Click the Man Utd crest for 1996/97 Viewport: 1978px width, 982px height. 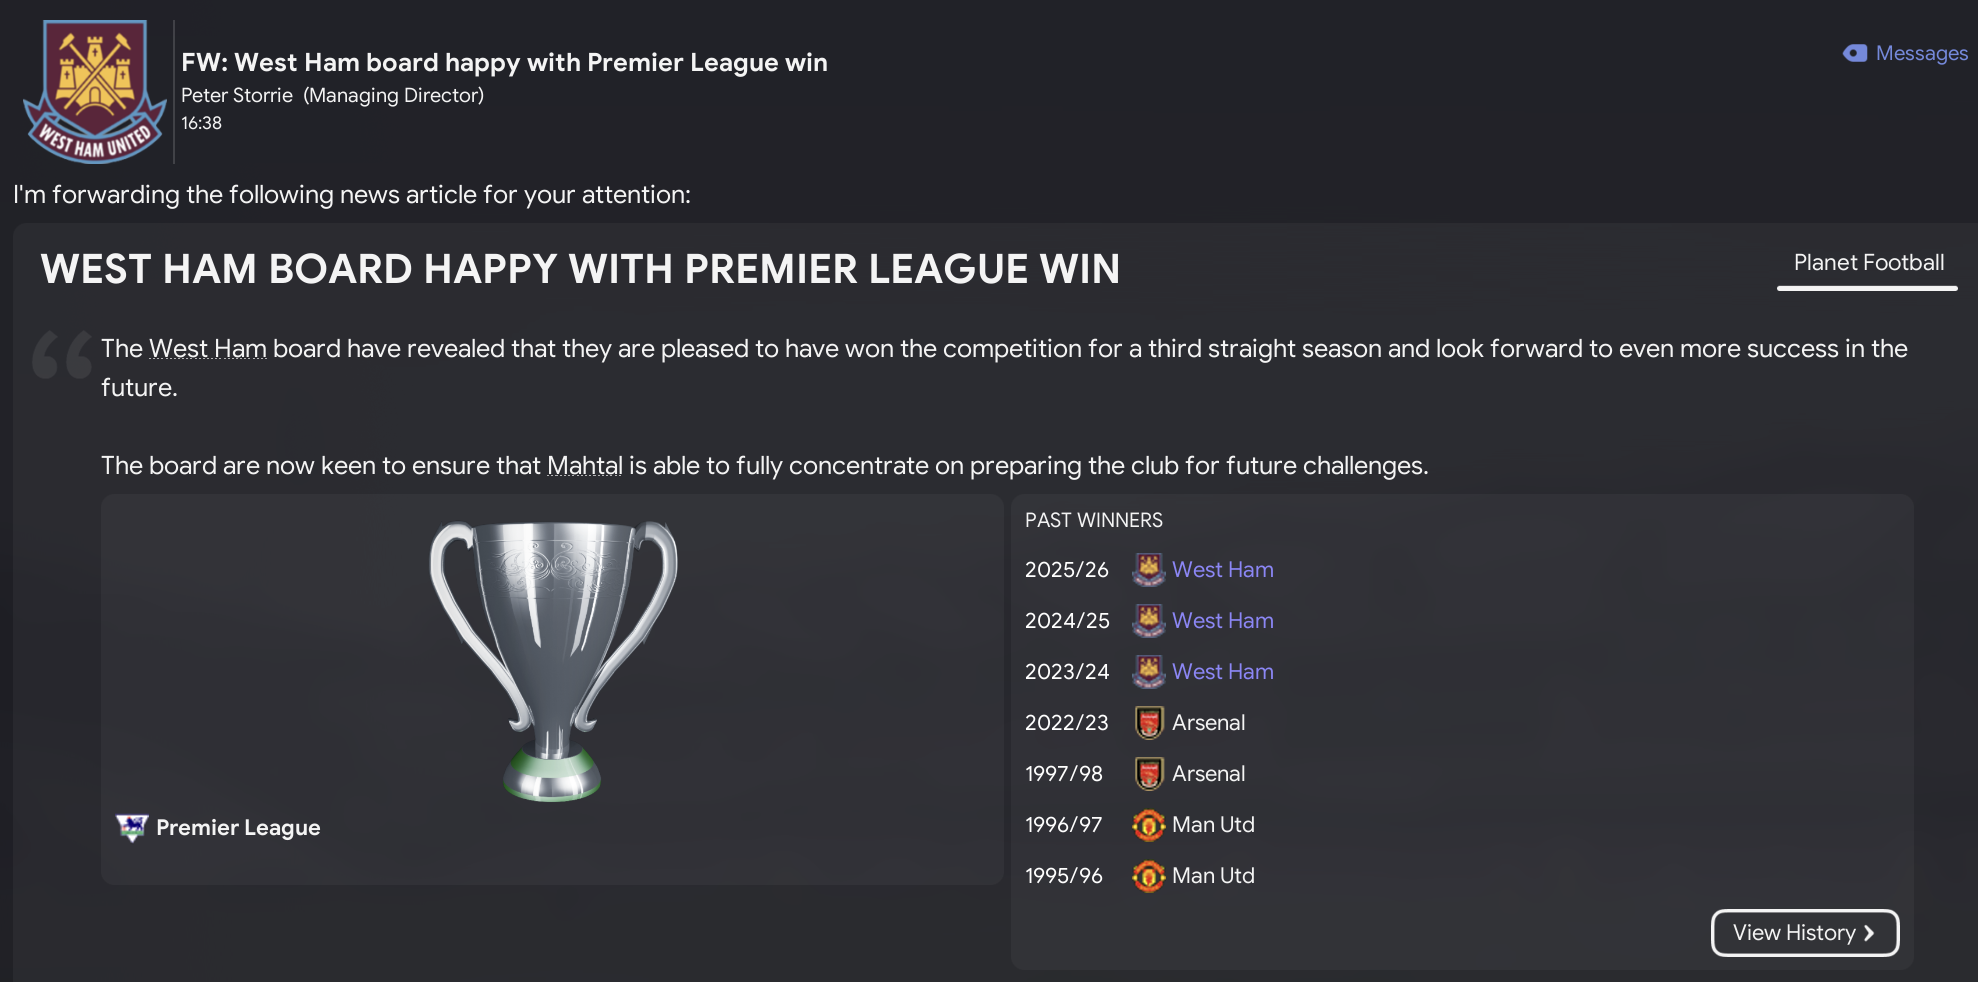pyautogui.click(x=1149, y=825)
